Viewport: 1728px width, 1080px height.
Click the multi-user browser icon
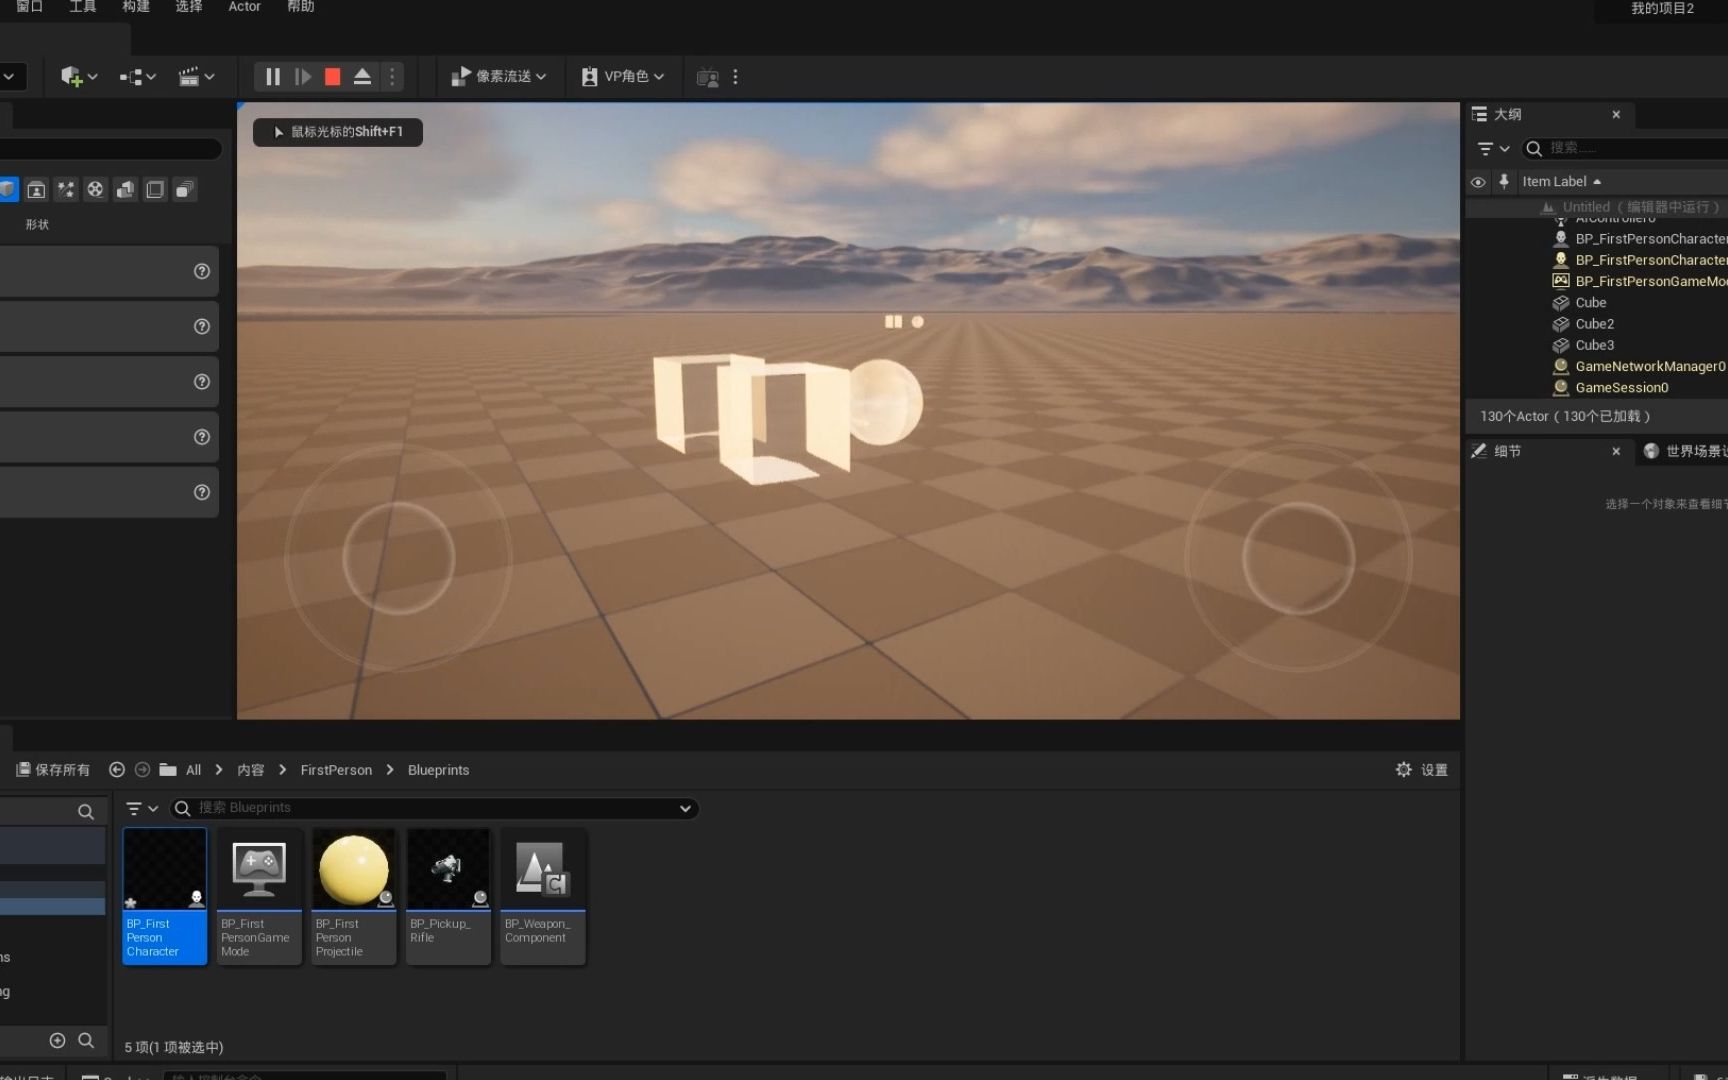707,77
